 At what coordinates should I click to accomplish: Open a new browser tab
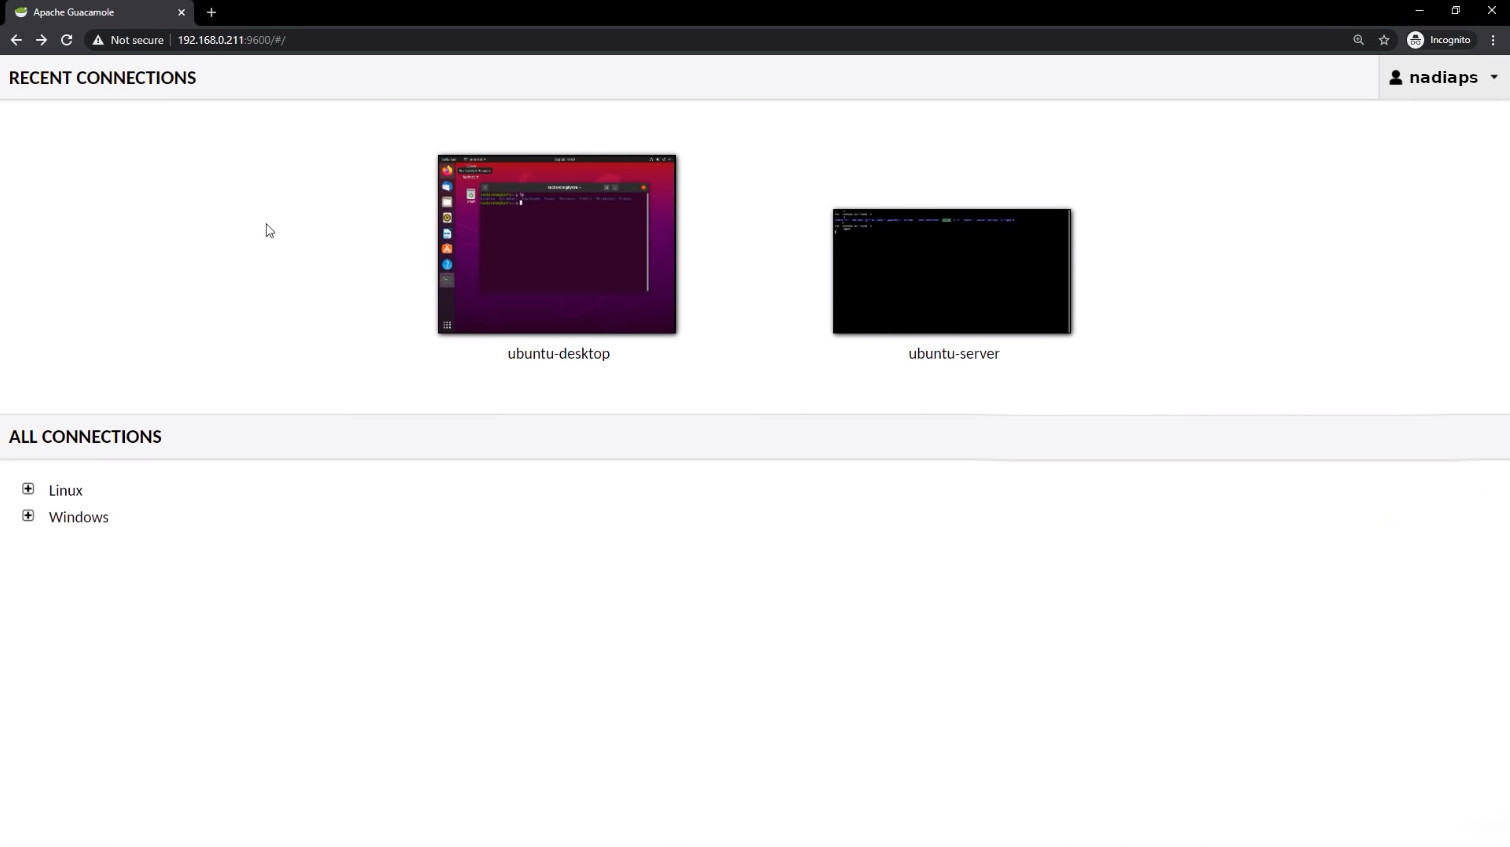(x=211, y=12)
